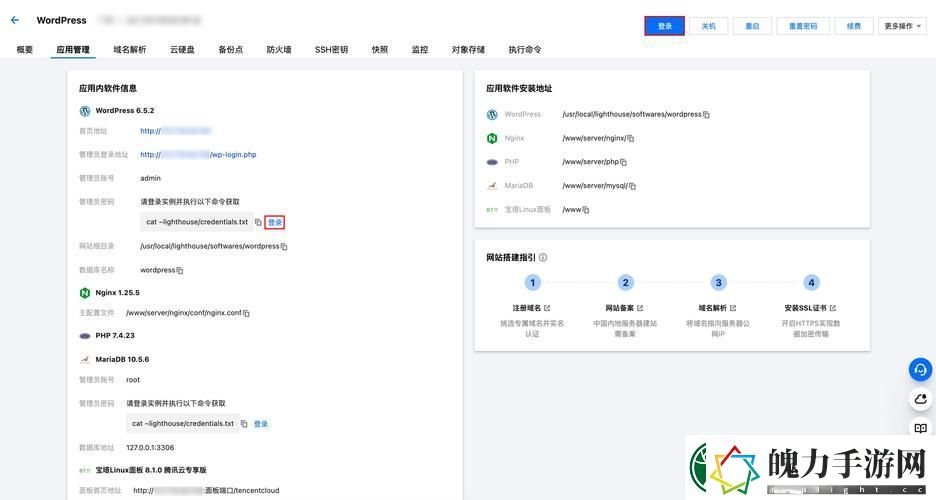936x500 pixels.
Task: Open the 域名解析 tab
Action: coord(130,50)
